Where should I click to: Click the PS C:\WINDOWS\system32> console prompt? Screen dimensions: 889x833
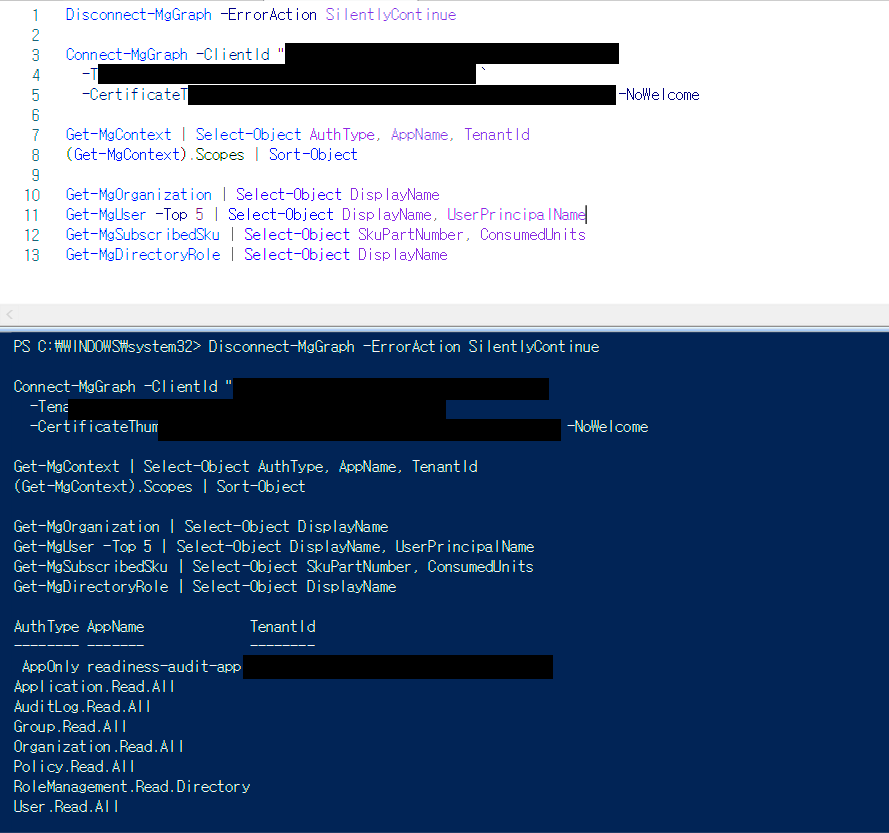click(107, 346)
